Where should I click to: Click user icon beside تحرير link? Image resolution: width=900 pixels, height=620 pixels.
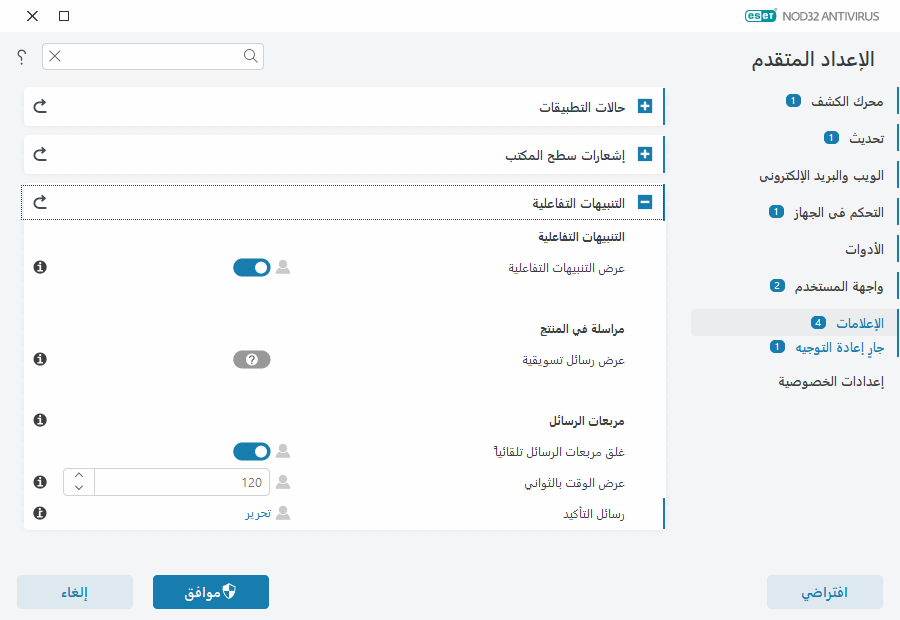pyautogui.click(x=283, y=513)
